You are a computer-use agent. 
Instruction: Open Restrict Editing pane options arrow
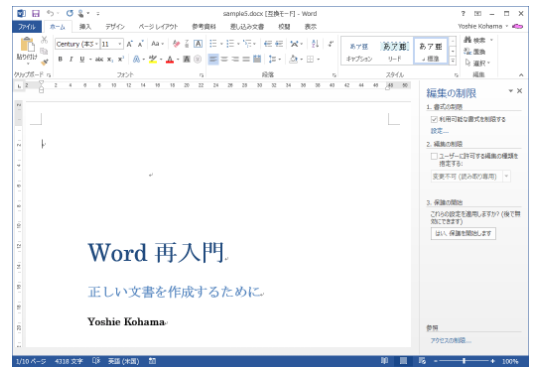click(x=511, y=91)
